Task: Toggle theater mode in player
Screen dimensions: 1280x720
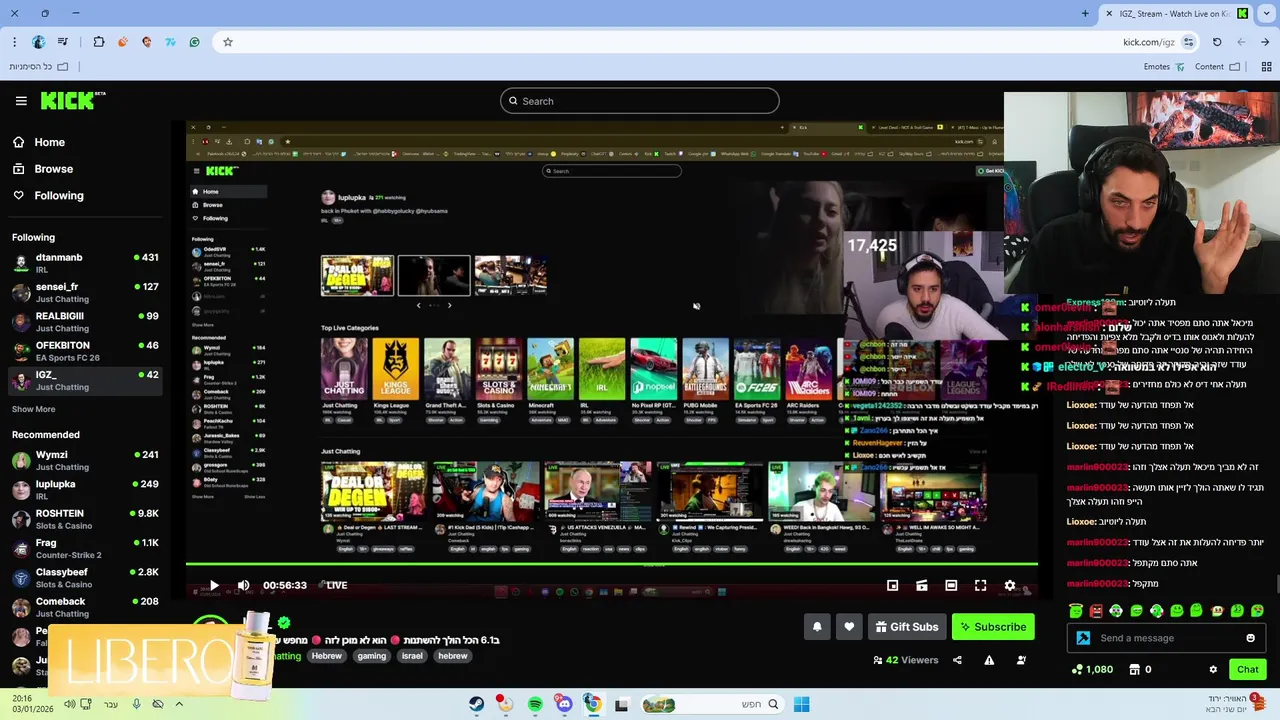Action: pyautogui.click(x=951, y=585)
